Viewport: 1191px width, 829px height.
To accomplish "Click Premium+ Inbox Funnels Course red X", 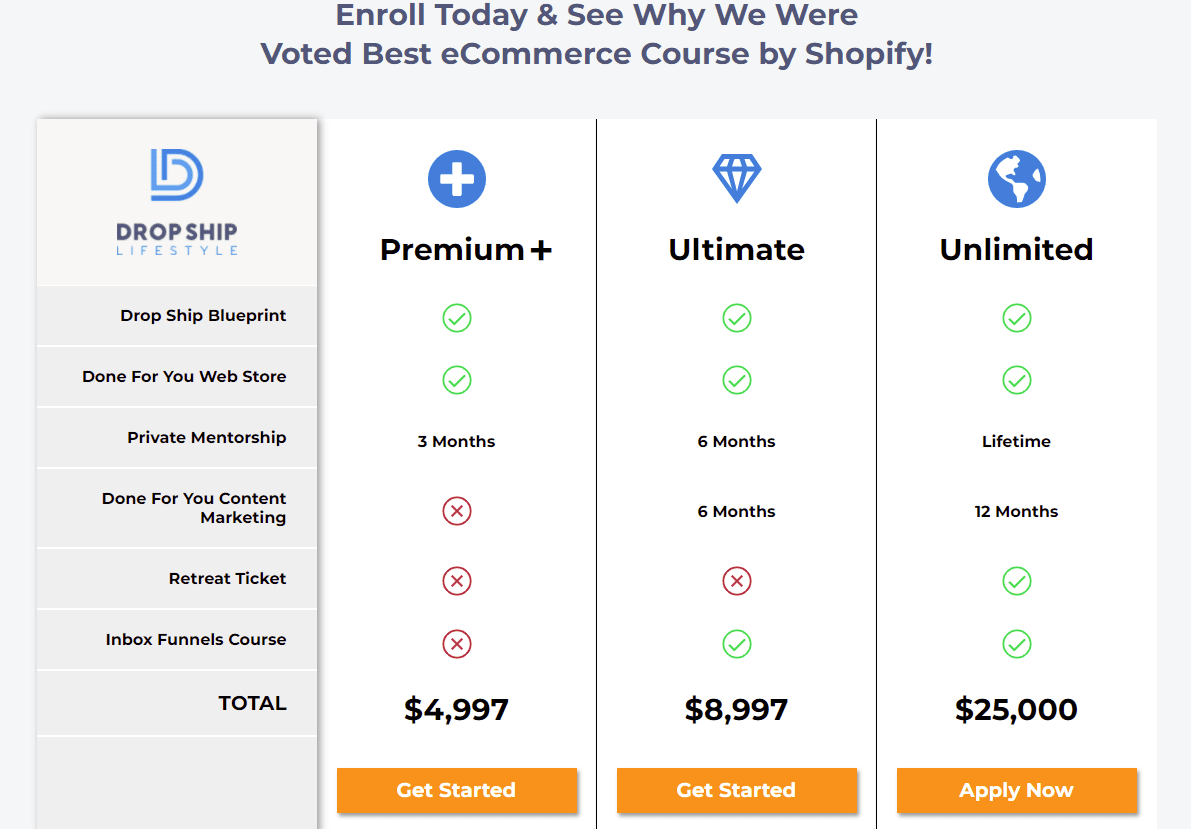I will [456, 644].
